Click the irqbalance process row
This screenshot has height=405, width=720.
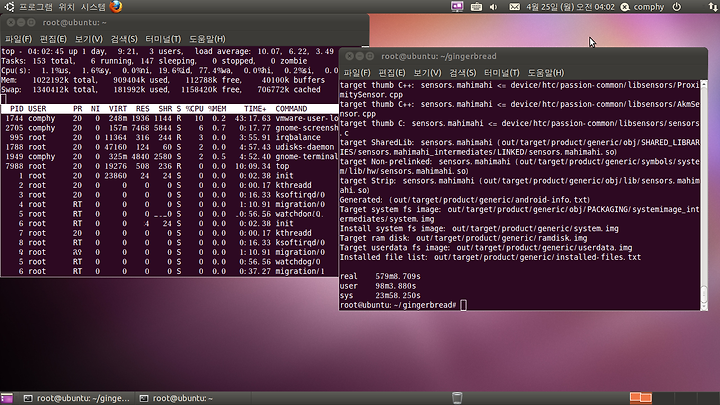tap(169, 137)
